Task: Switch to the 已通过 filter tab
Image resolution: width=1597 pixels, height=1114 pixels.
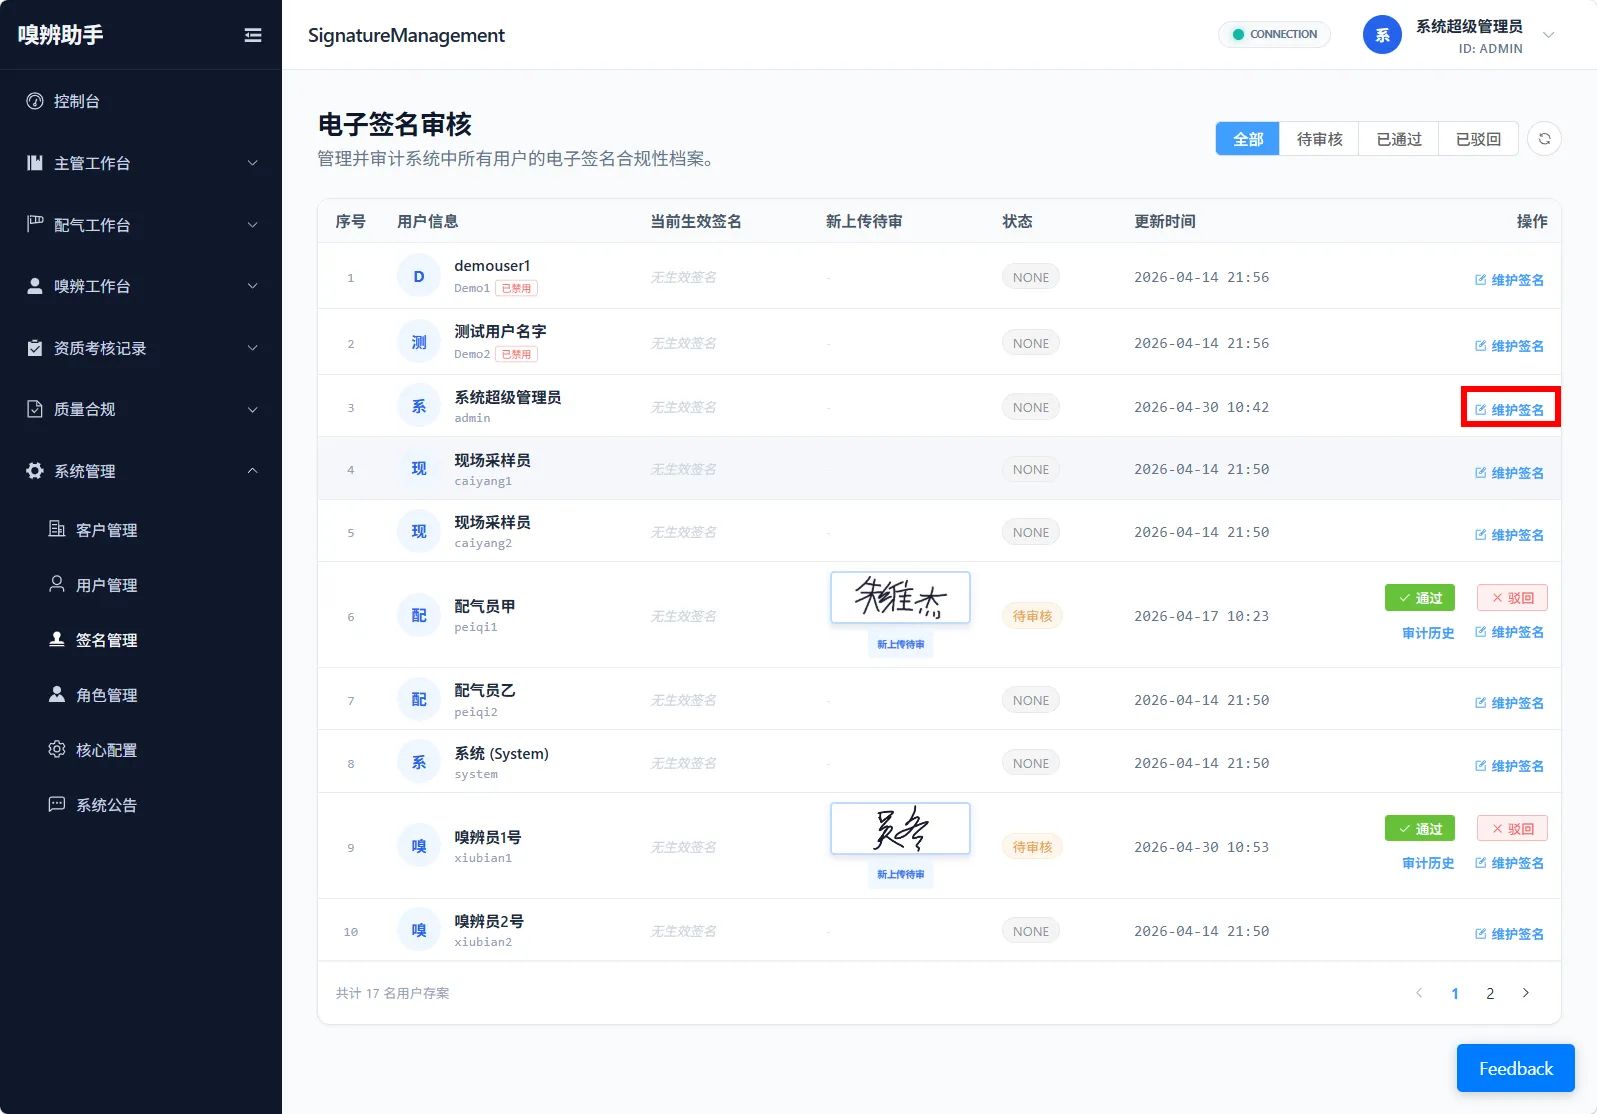Action: click(x=1398, y=139)
